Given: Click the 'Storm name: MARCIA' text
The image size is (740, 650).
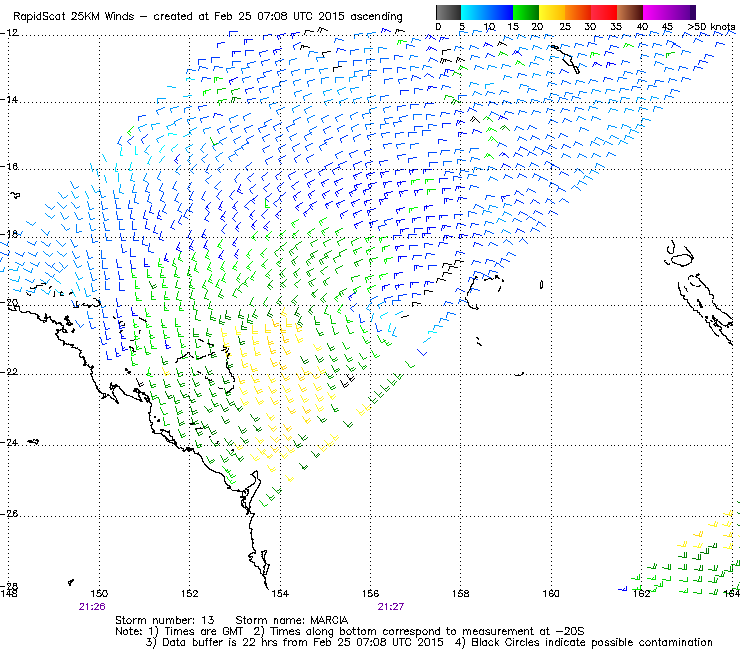Looking at the screenshot, I should [x=292, y=620].
